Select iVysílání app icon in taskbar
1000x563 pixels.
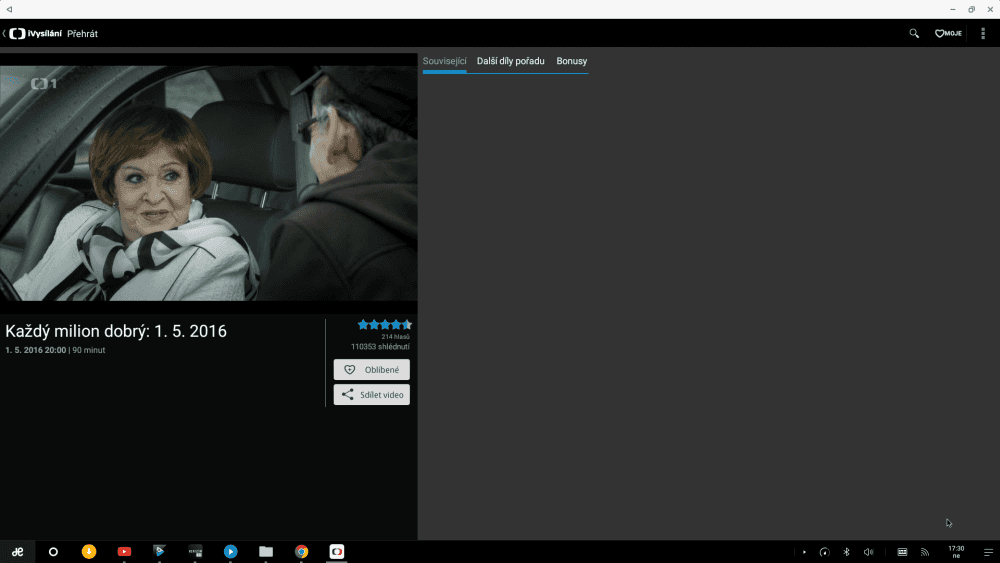pos(337,552)
